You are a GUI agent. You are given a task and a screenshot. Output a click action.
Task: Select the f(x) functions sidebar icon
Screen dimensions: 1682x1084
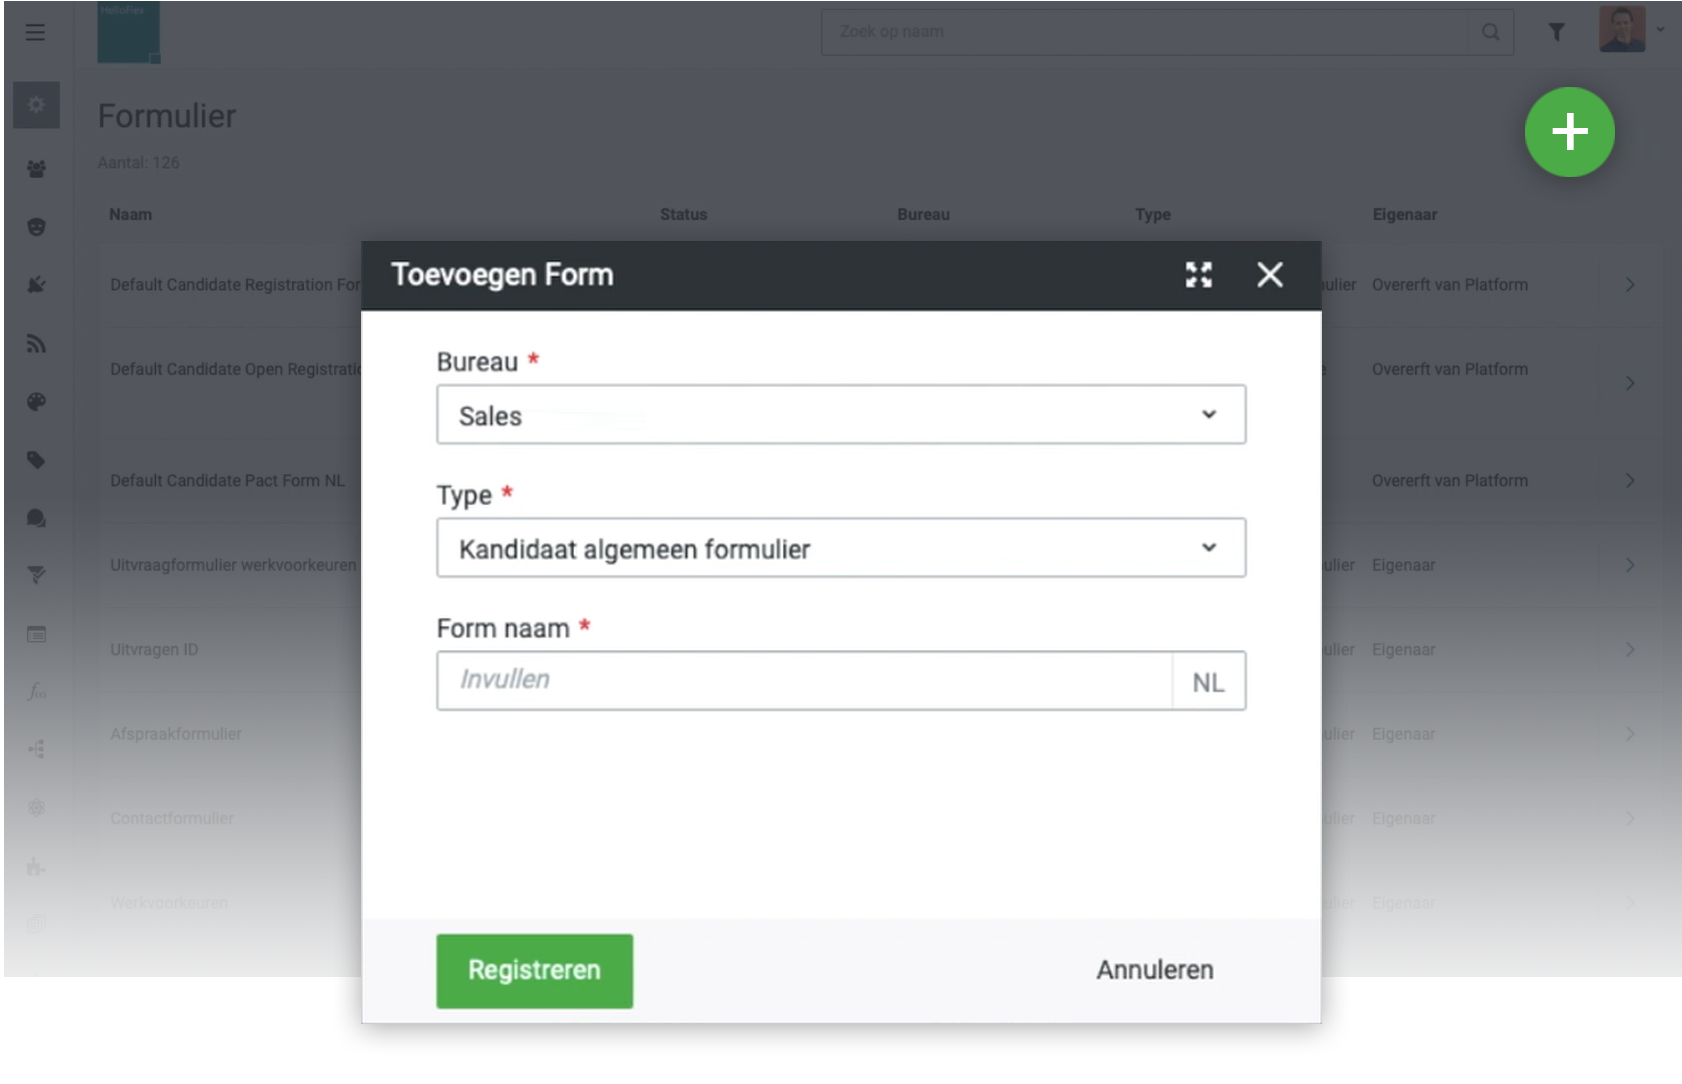click(36, 690)
